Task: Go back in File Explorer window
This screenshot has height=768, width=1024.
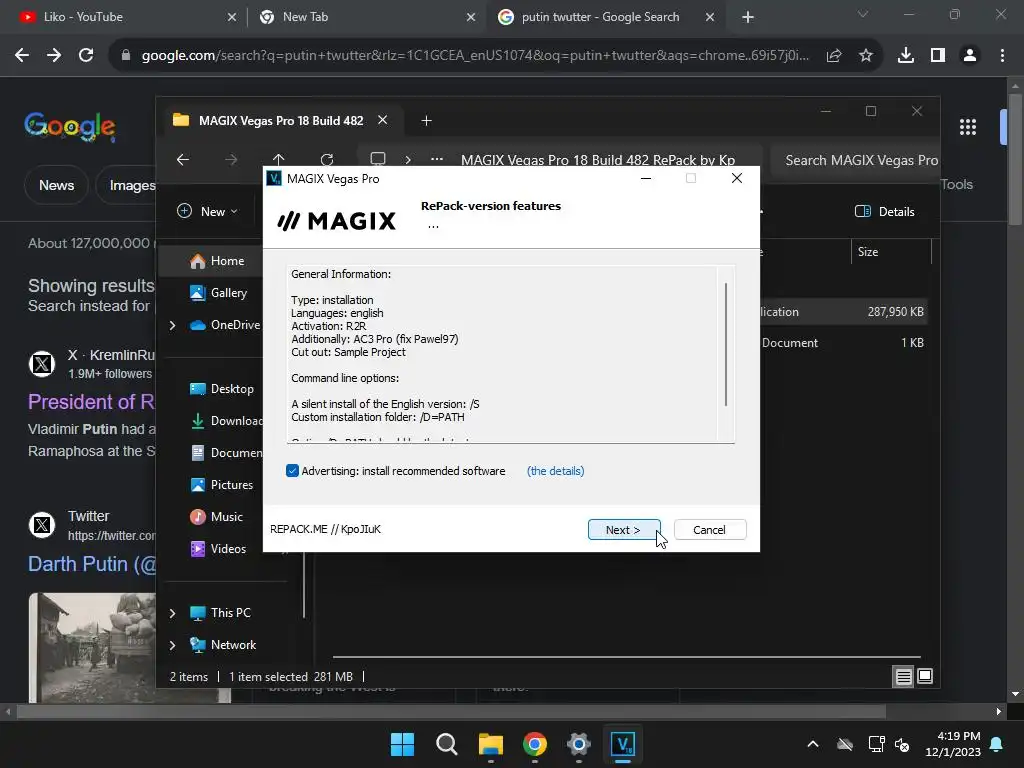Action: pos(183,160)
